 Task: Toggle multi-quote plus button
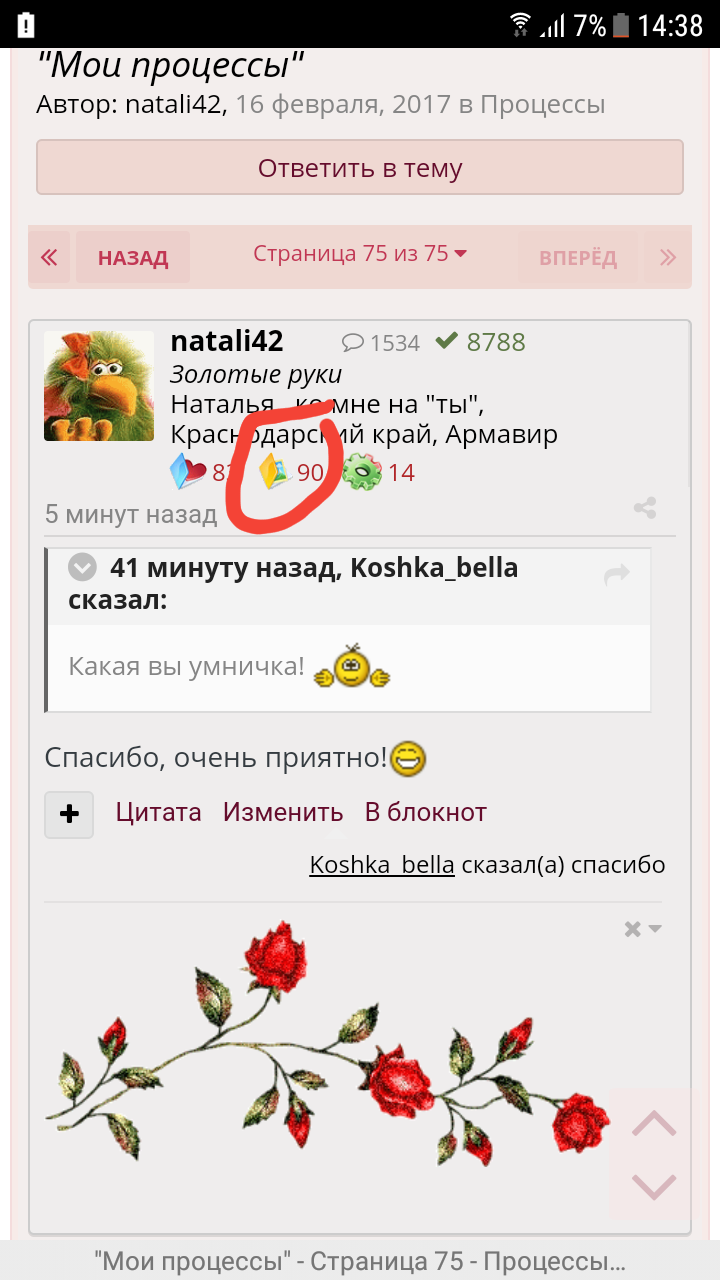(x=69, y=814)
